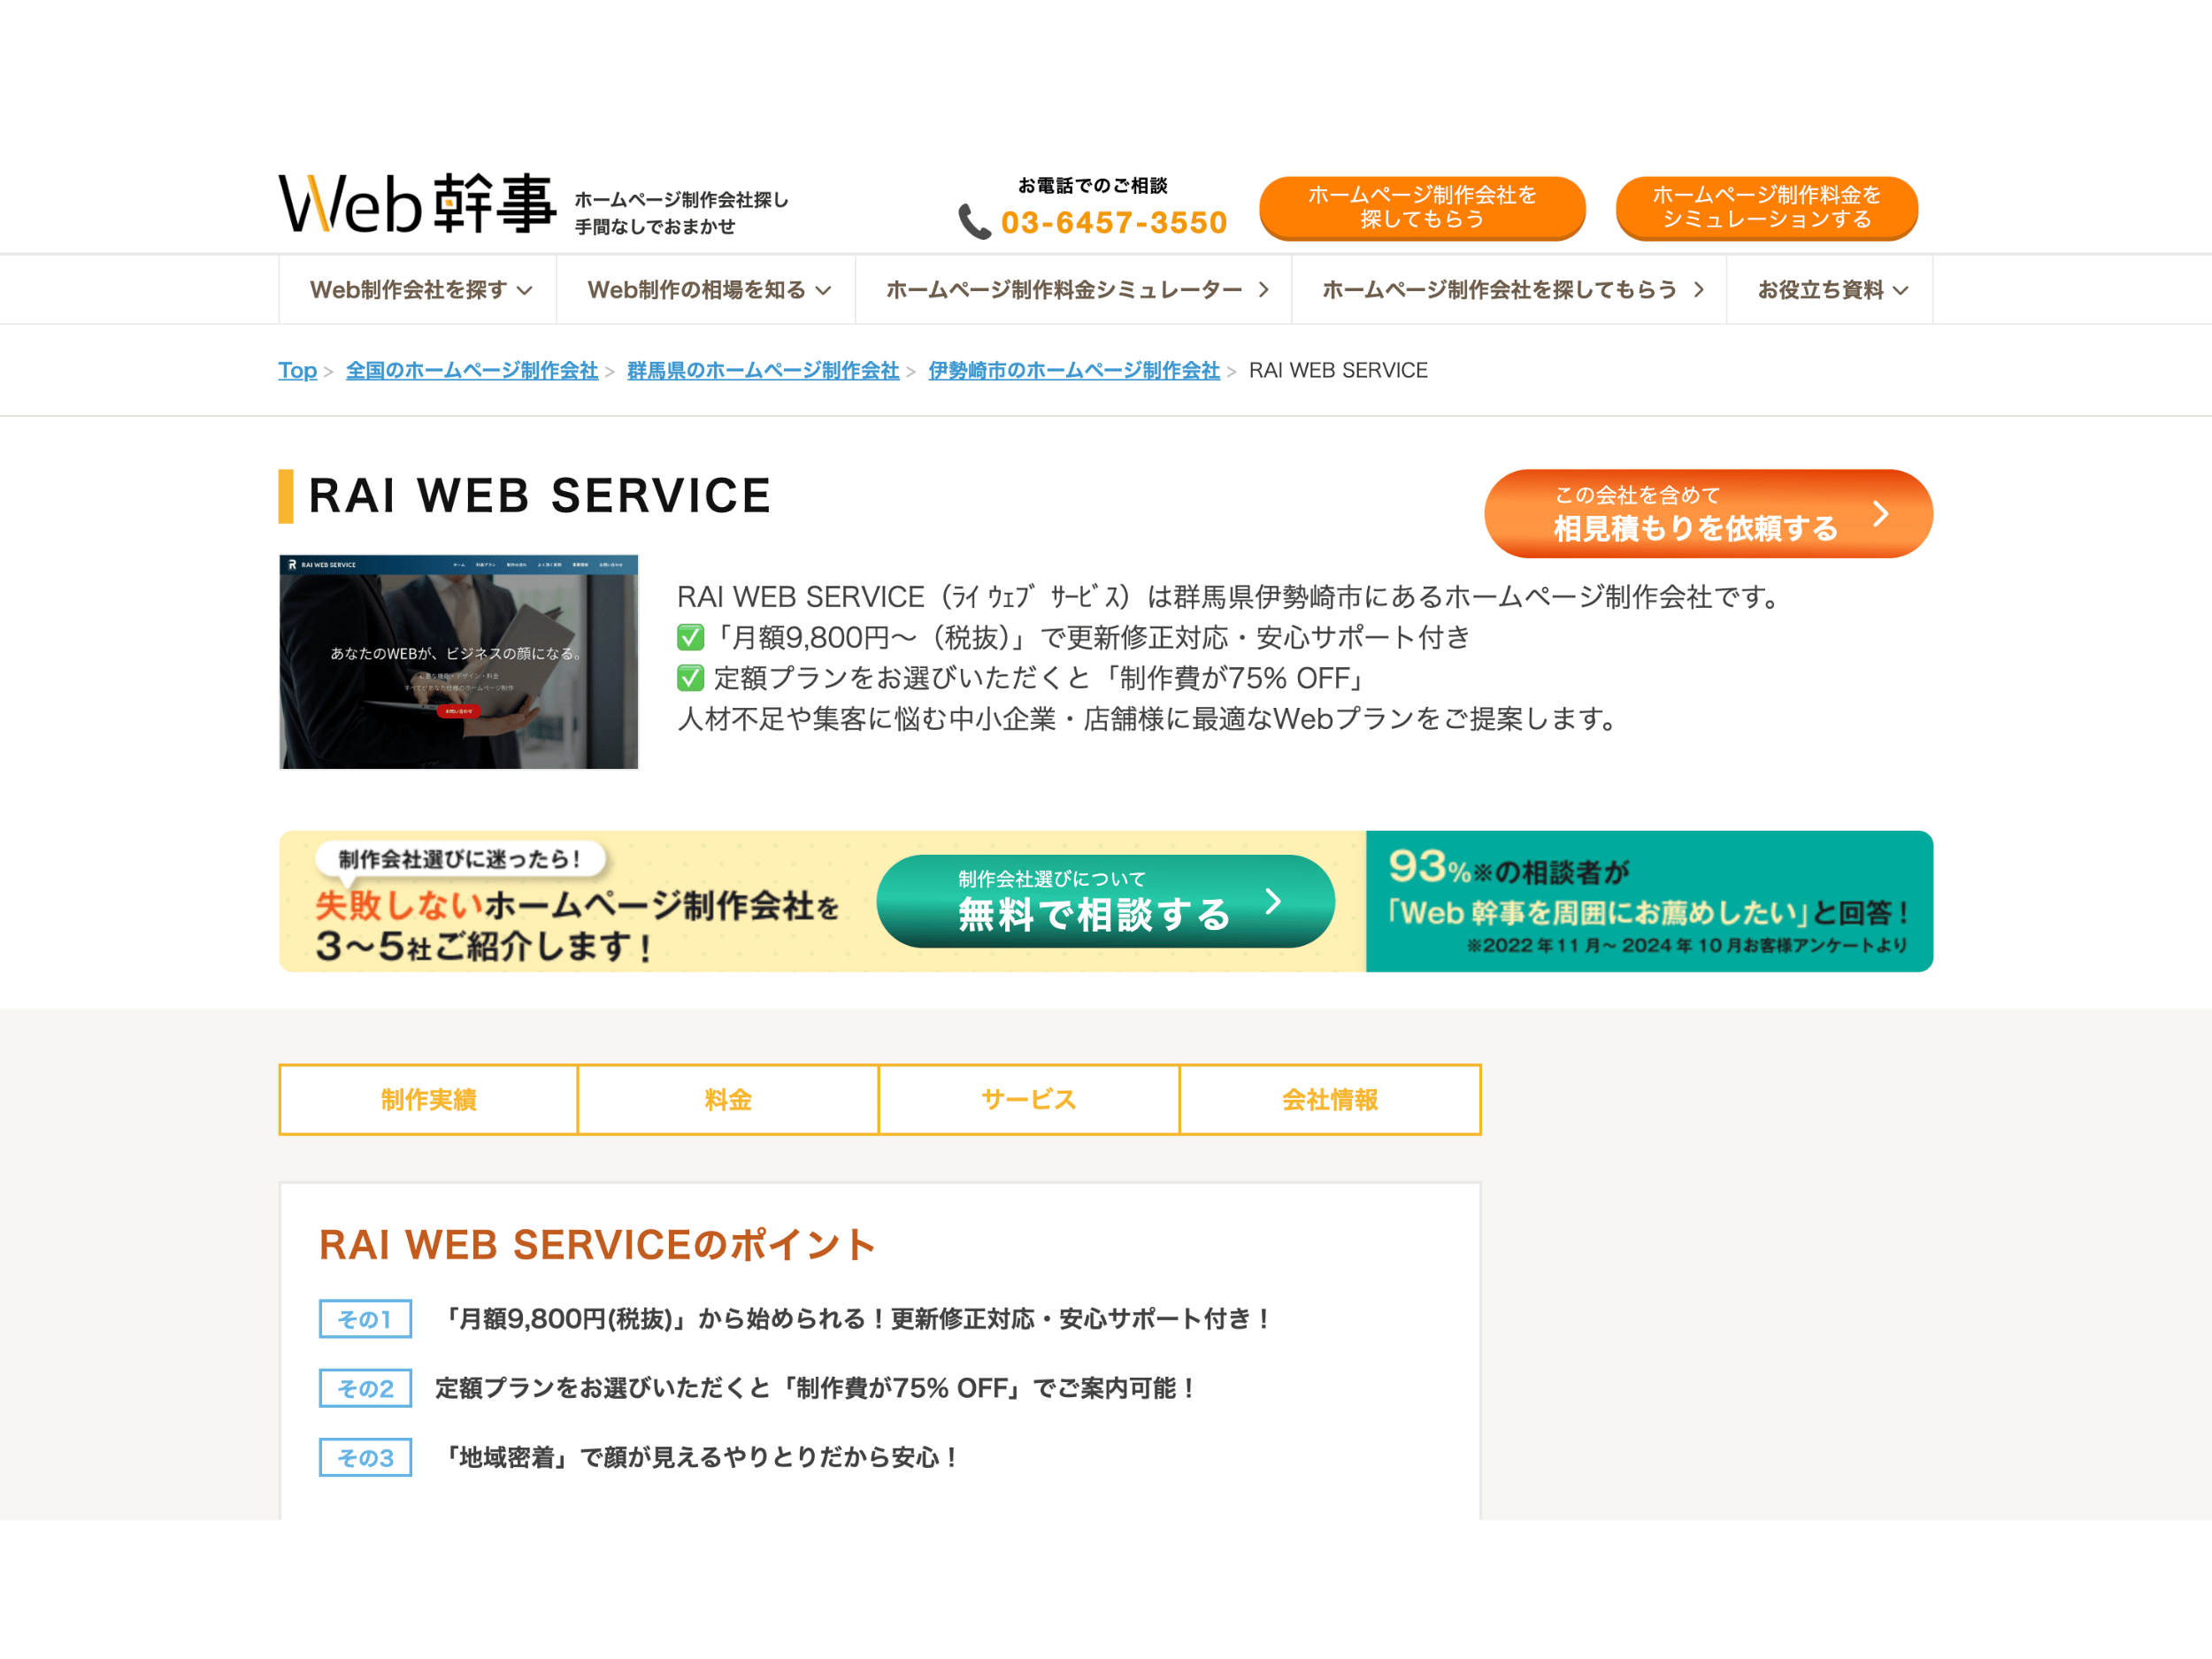Click the 会社情報 tab
Image resolution: width=2212 pixels, height=1659 pixels.
[x=1330, y=1099]
